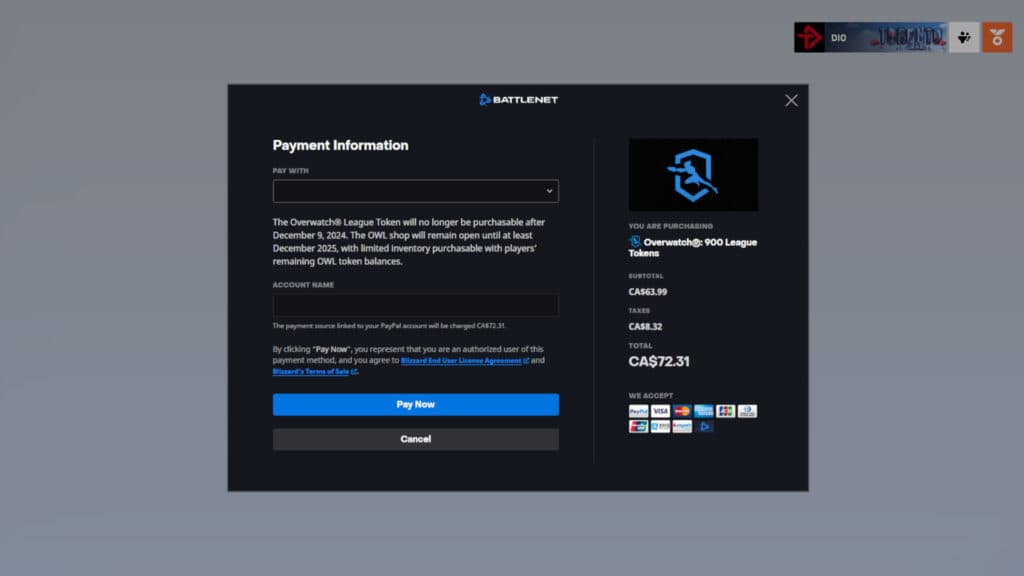Click the orange trophy icon in the top bar
The width and height of the screenshot is (1024, 576).
pos(996,37)
